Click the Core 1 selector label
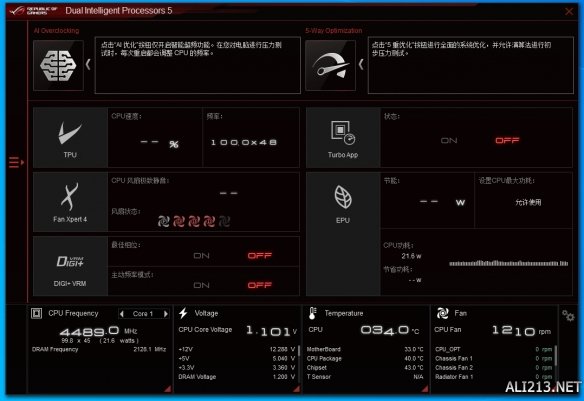584x401 pixels. 143,314
